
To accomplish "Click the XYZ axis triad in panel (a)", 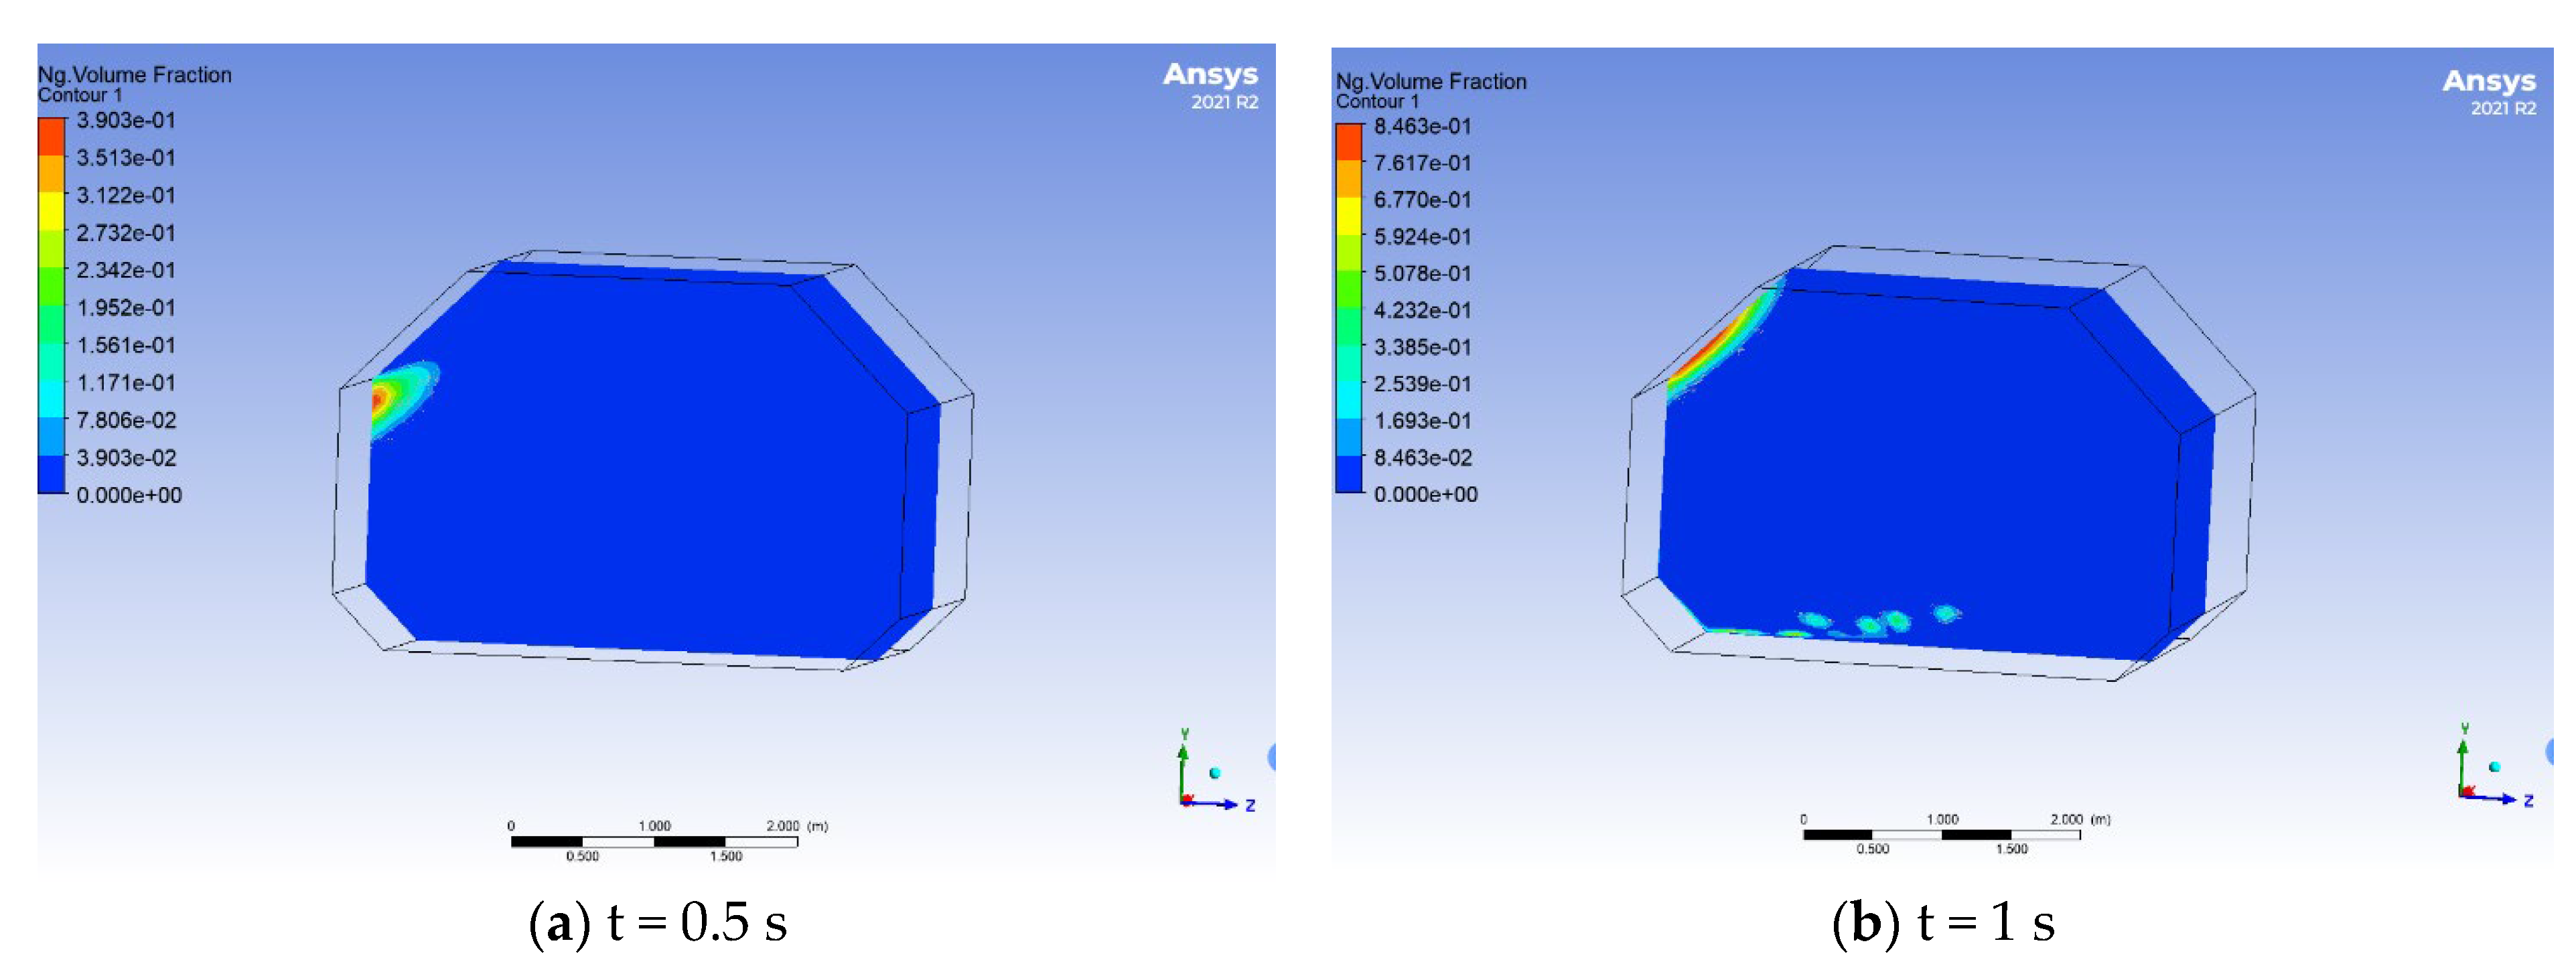I will (1216, 770).
